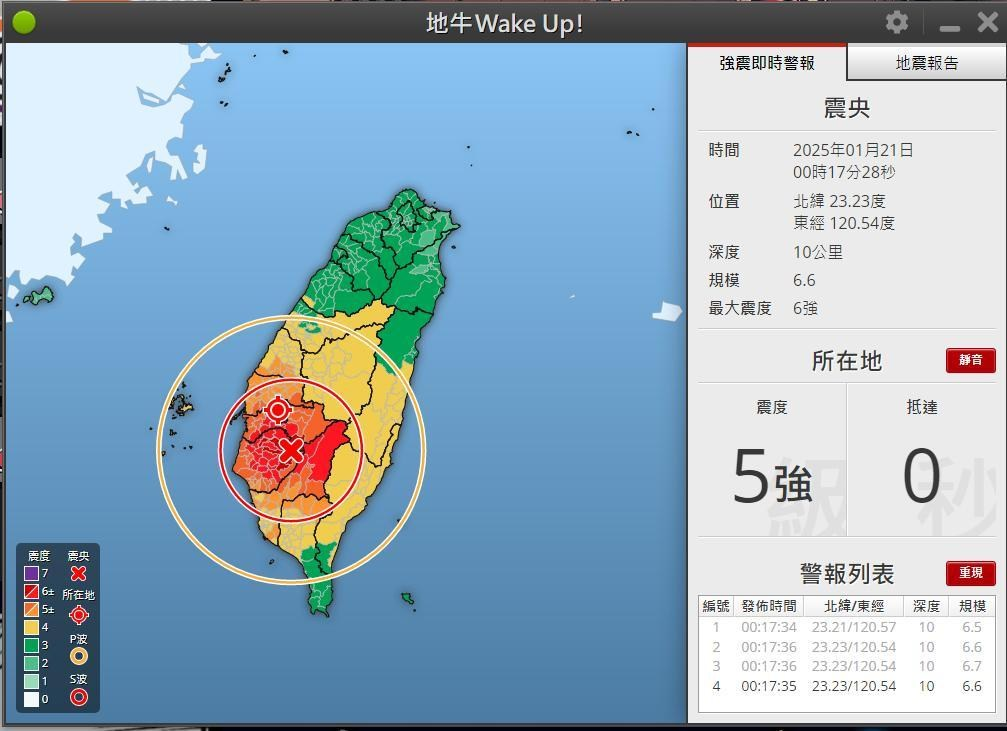Select alert row 4 with magnitude 6.6

(x=846, y=686)
